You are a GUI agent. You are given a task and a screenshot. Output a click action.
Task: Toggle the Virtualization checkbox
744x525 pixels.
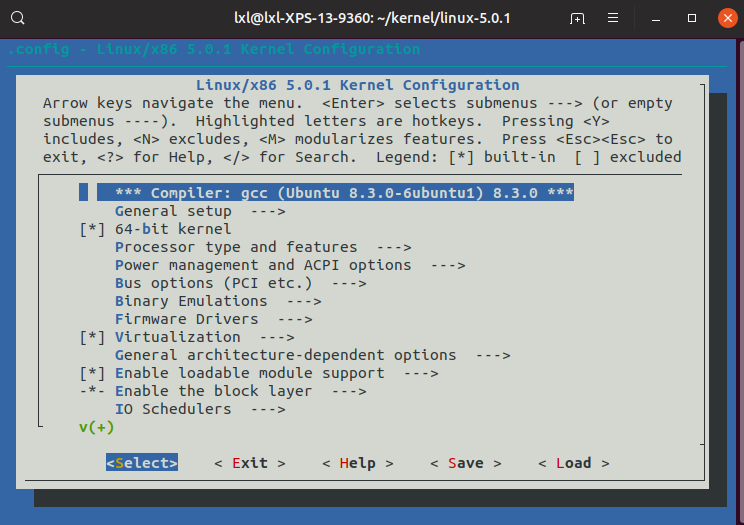[x=91, y=337]
